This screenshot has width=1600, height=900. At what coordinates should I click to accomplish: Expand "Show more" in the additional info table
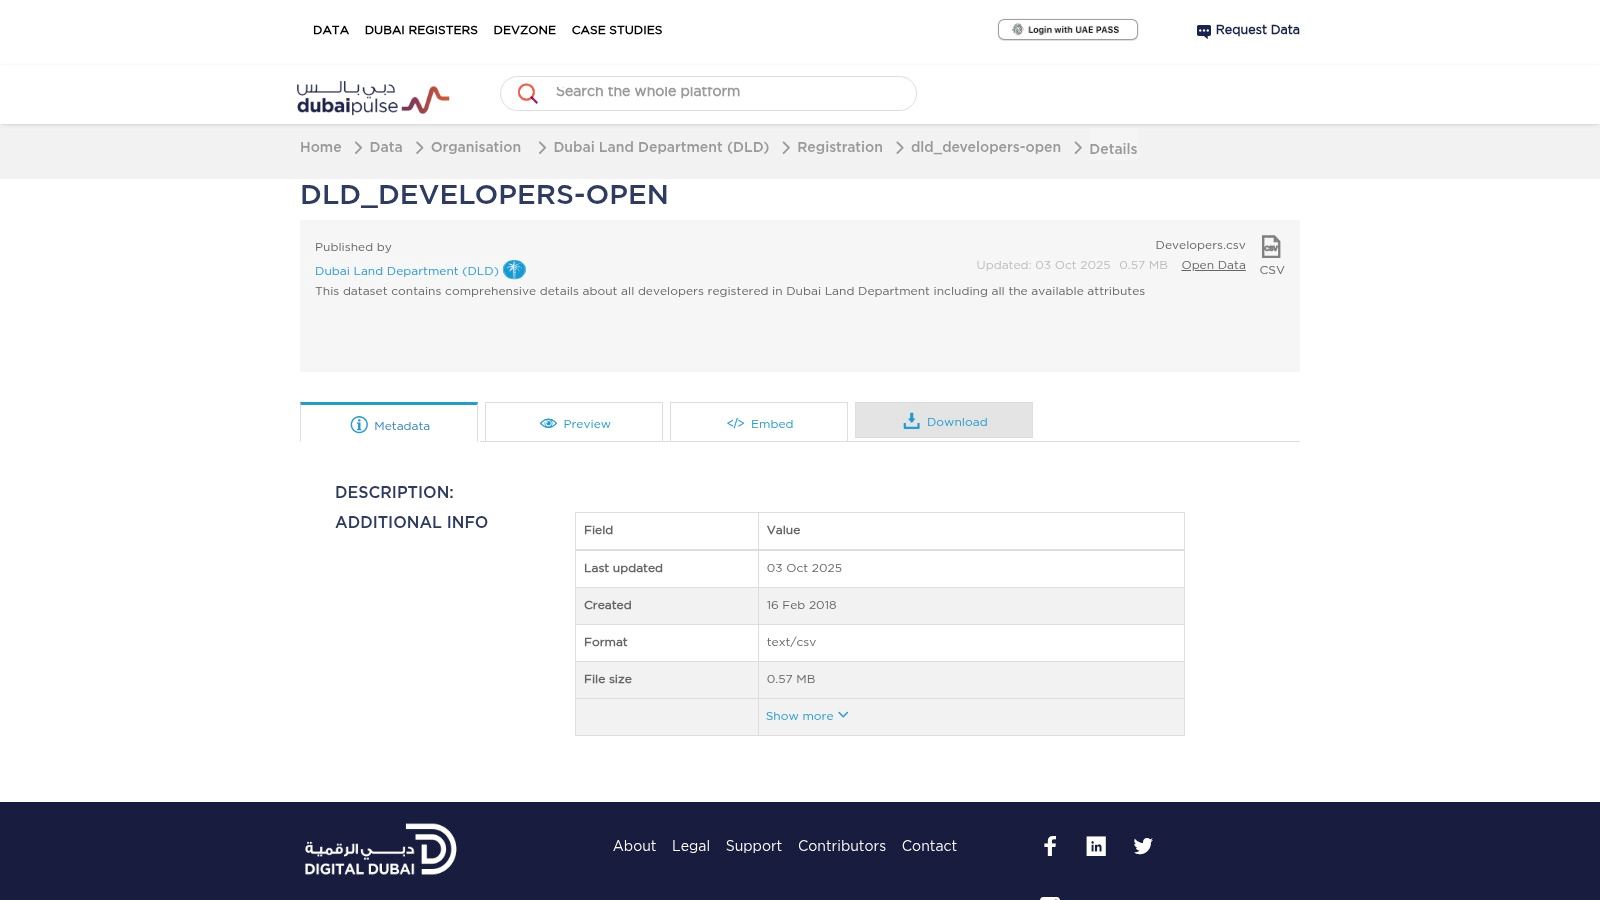(x=806, y=716)
